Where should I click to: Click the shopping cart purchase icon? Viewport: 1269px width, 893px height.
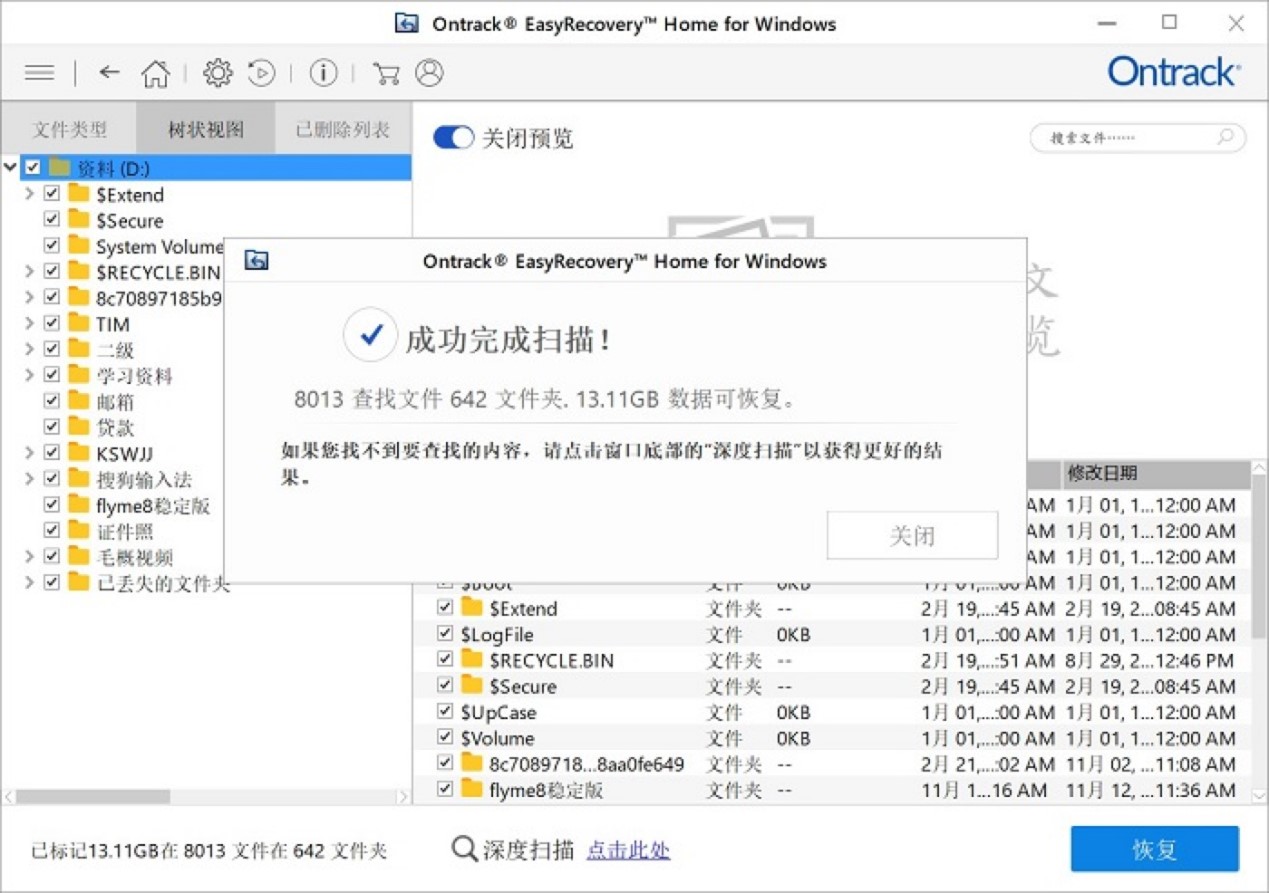point(385,72)
